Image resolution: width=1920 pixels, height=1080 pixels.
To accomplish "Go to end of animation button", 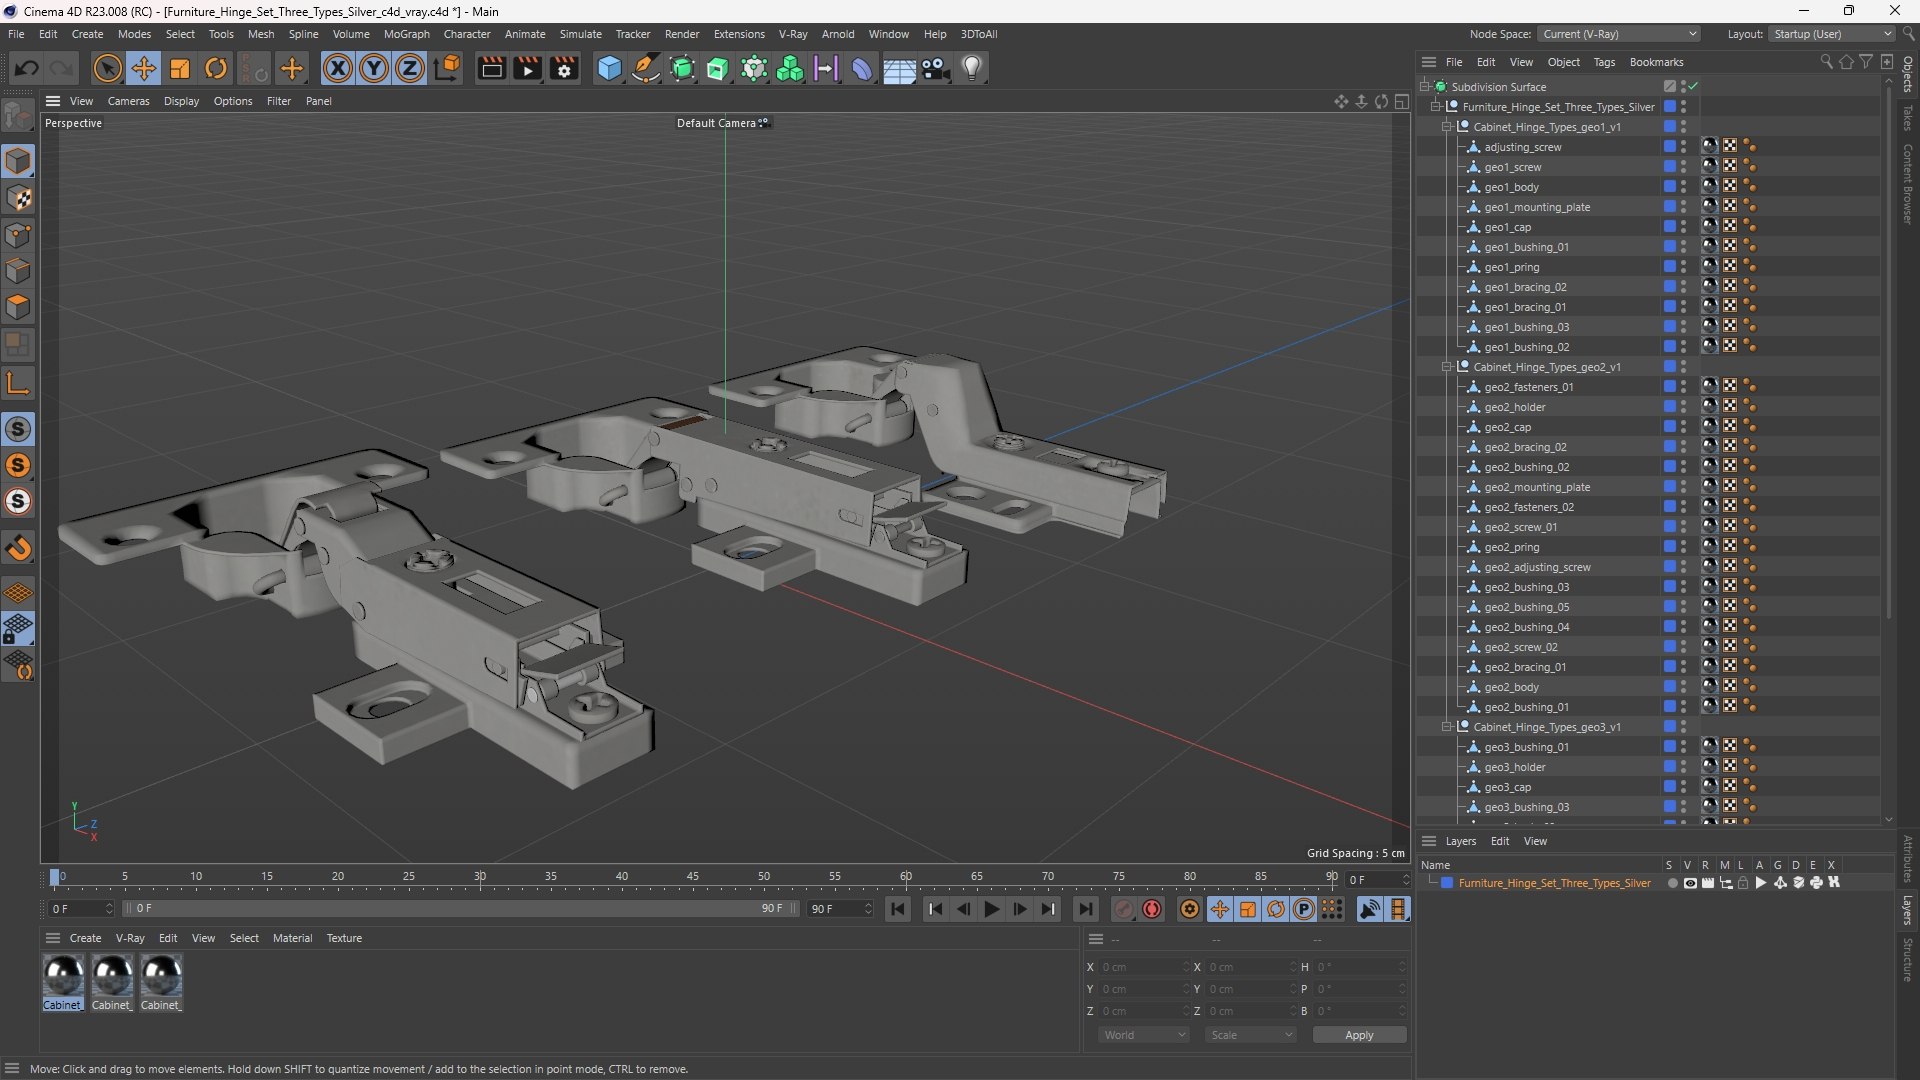I will pyautogui.click(x=1085, y=909).
